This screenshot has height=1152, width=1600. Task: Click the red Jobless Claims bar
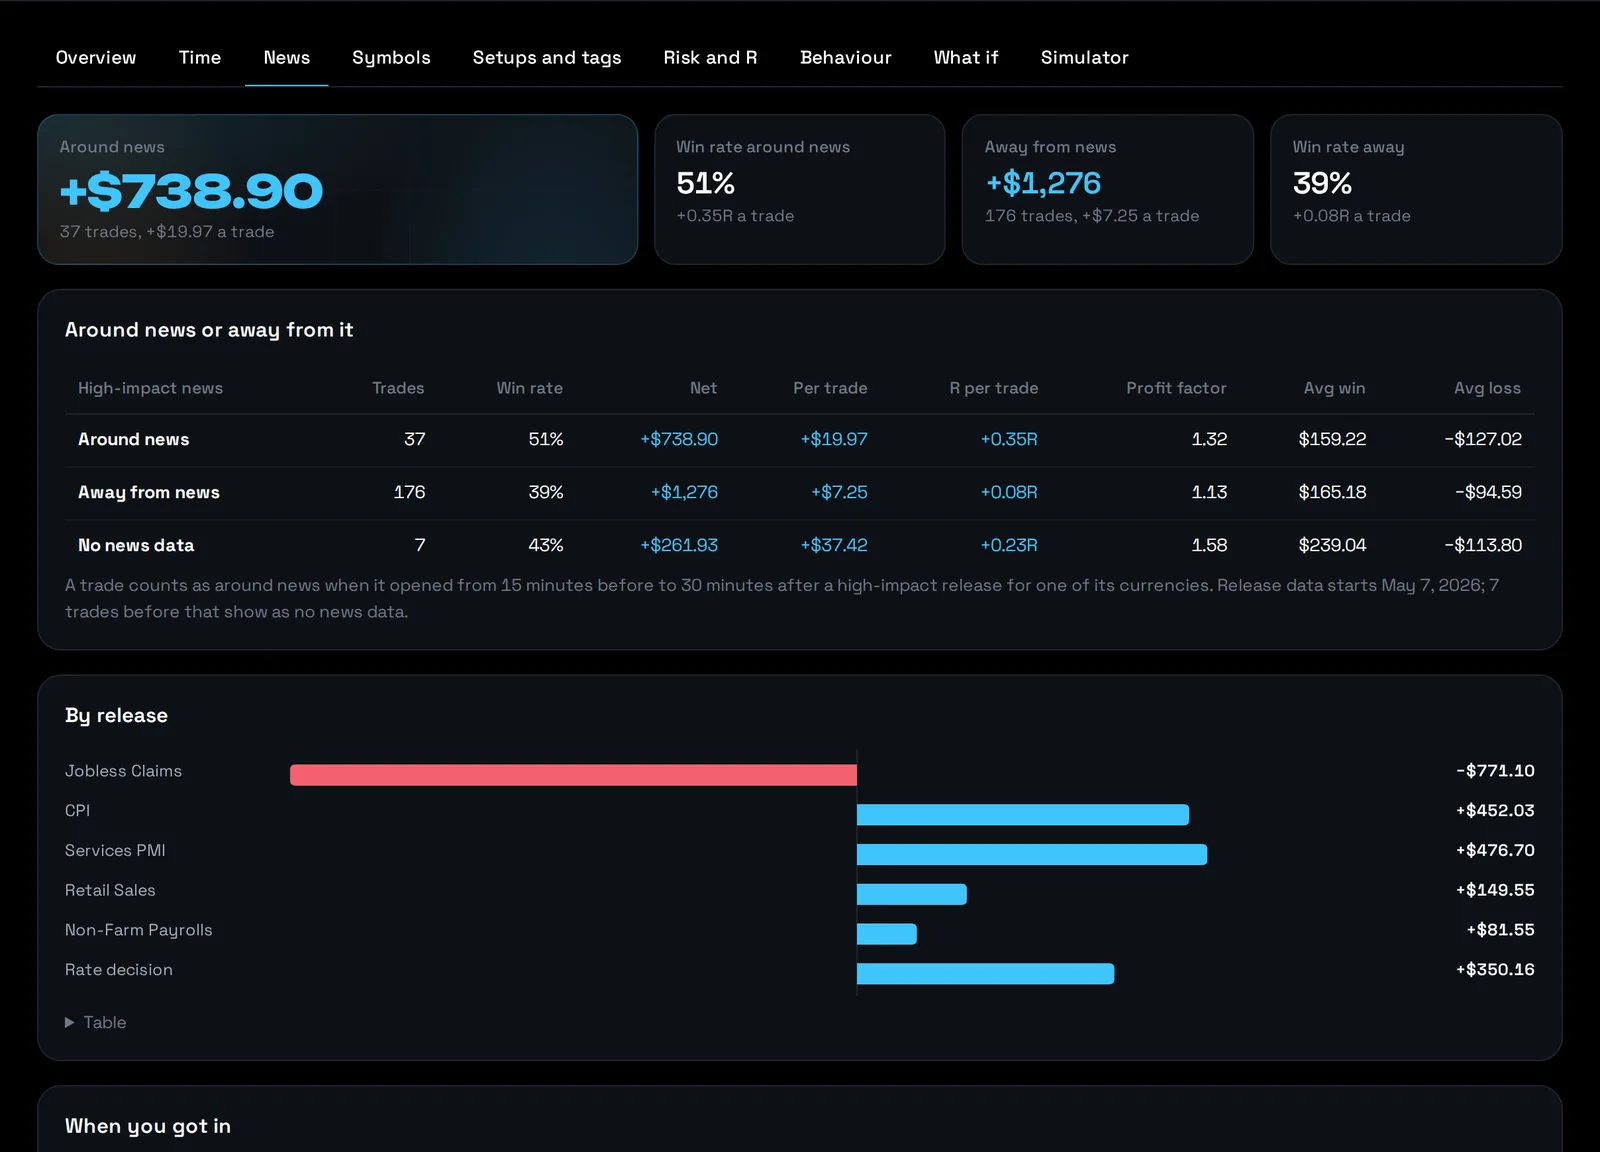pyautogui.click(x=573, y=775)
